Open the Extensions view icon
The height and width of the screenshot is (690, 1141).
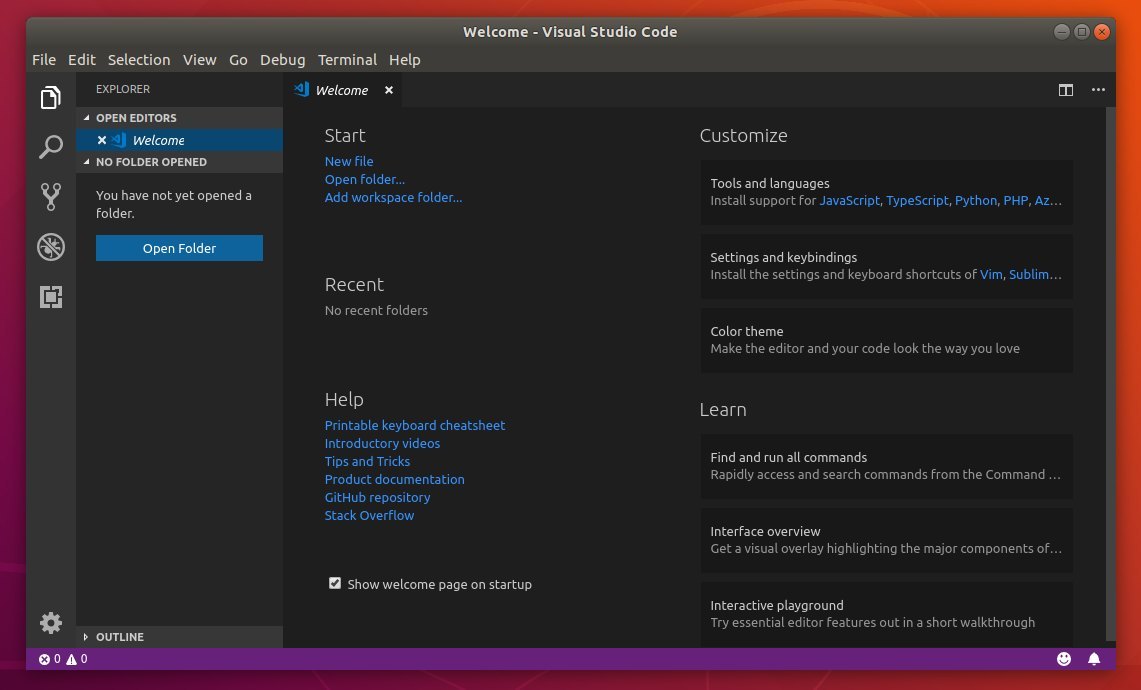coord(50,297)
